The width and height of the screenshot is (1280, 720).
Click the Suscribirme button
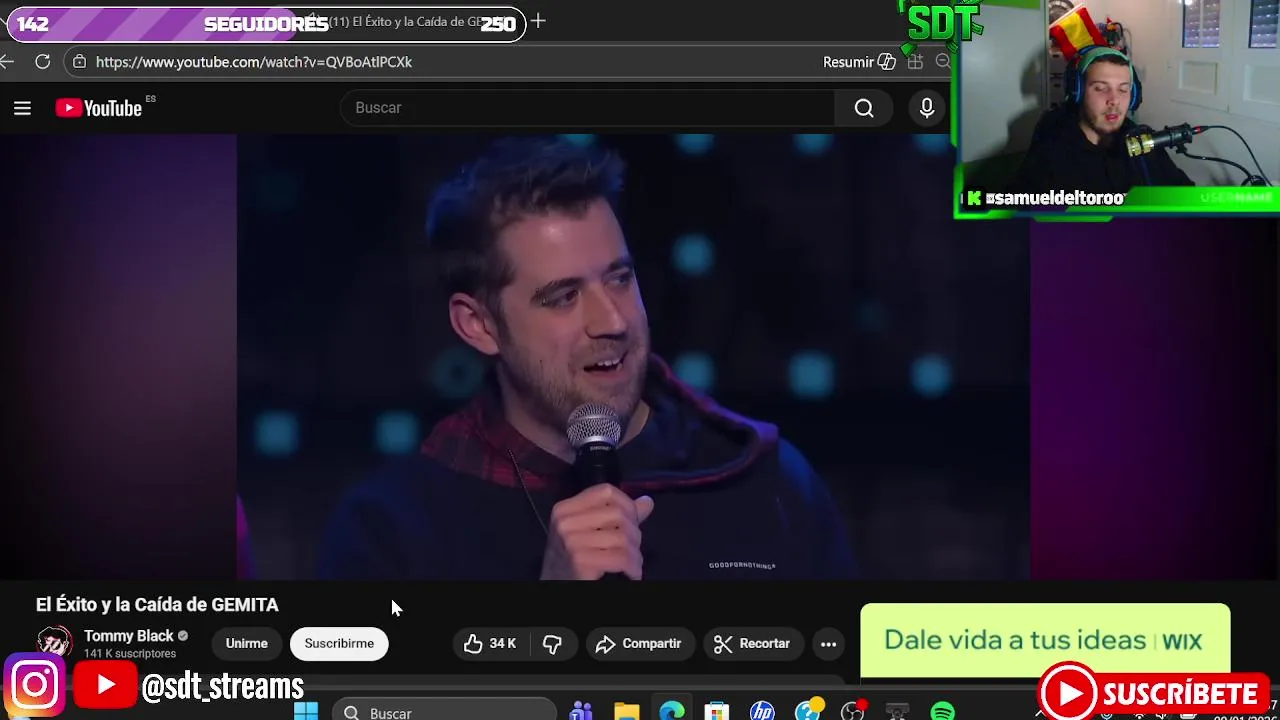coord(339,644)
